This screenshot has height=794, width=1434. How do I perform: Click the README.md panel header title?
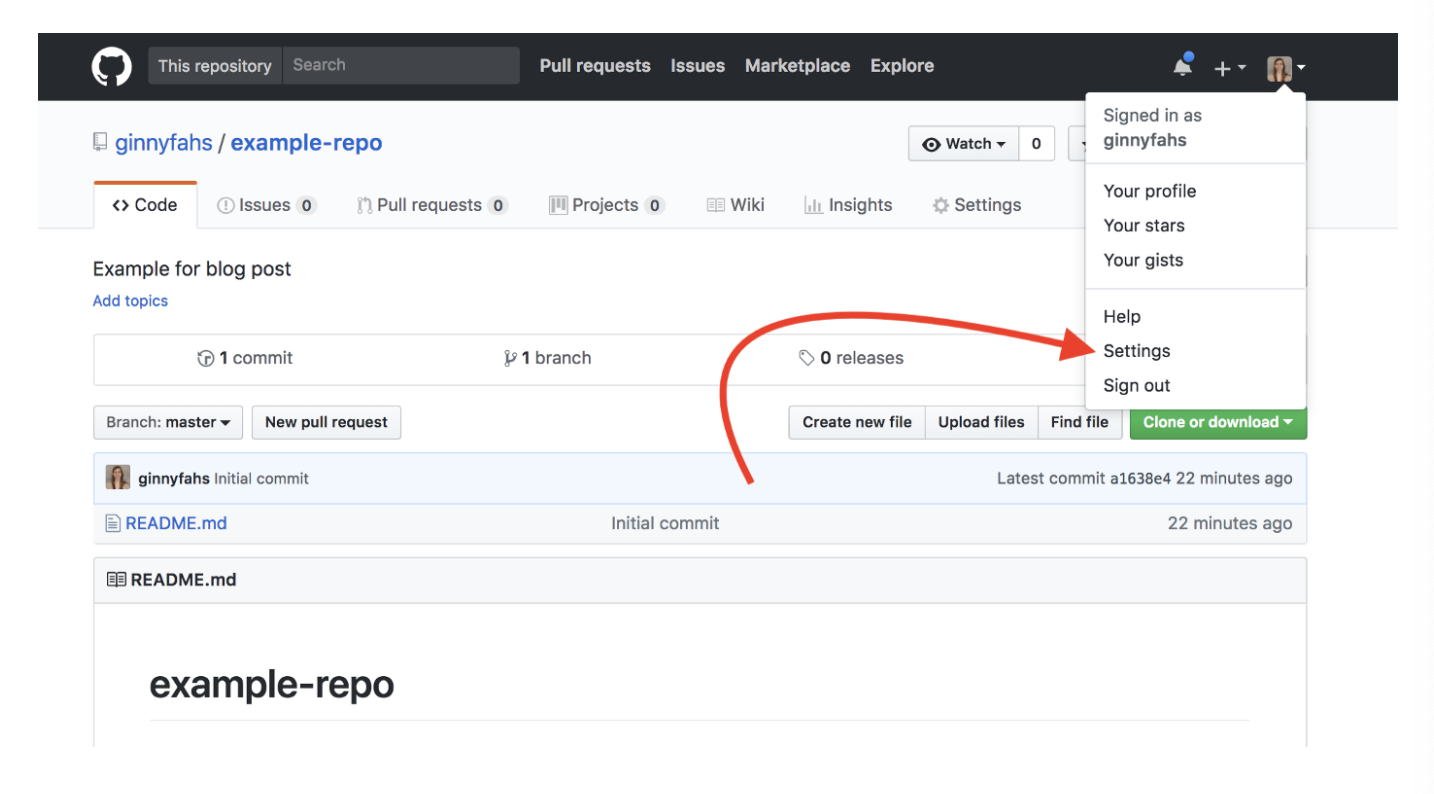pos(184,580)
